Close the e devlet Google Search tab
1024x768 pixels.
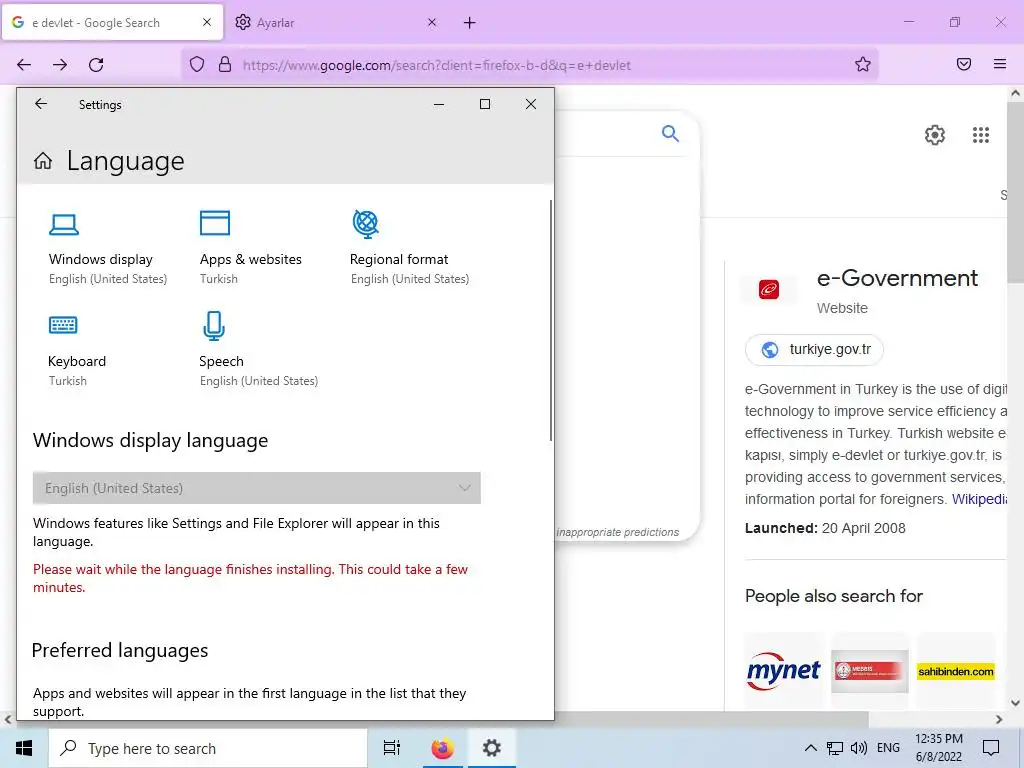207,22
